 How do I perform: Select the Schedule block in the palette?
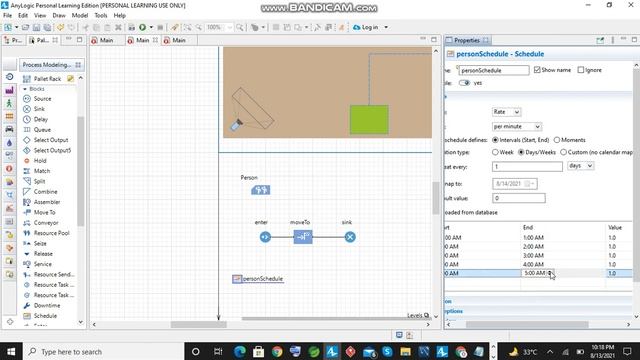(40, 316)
